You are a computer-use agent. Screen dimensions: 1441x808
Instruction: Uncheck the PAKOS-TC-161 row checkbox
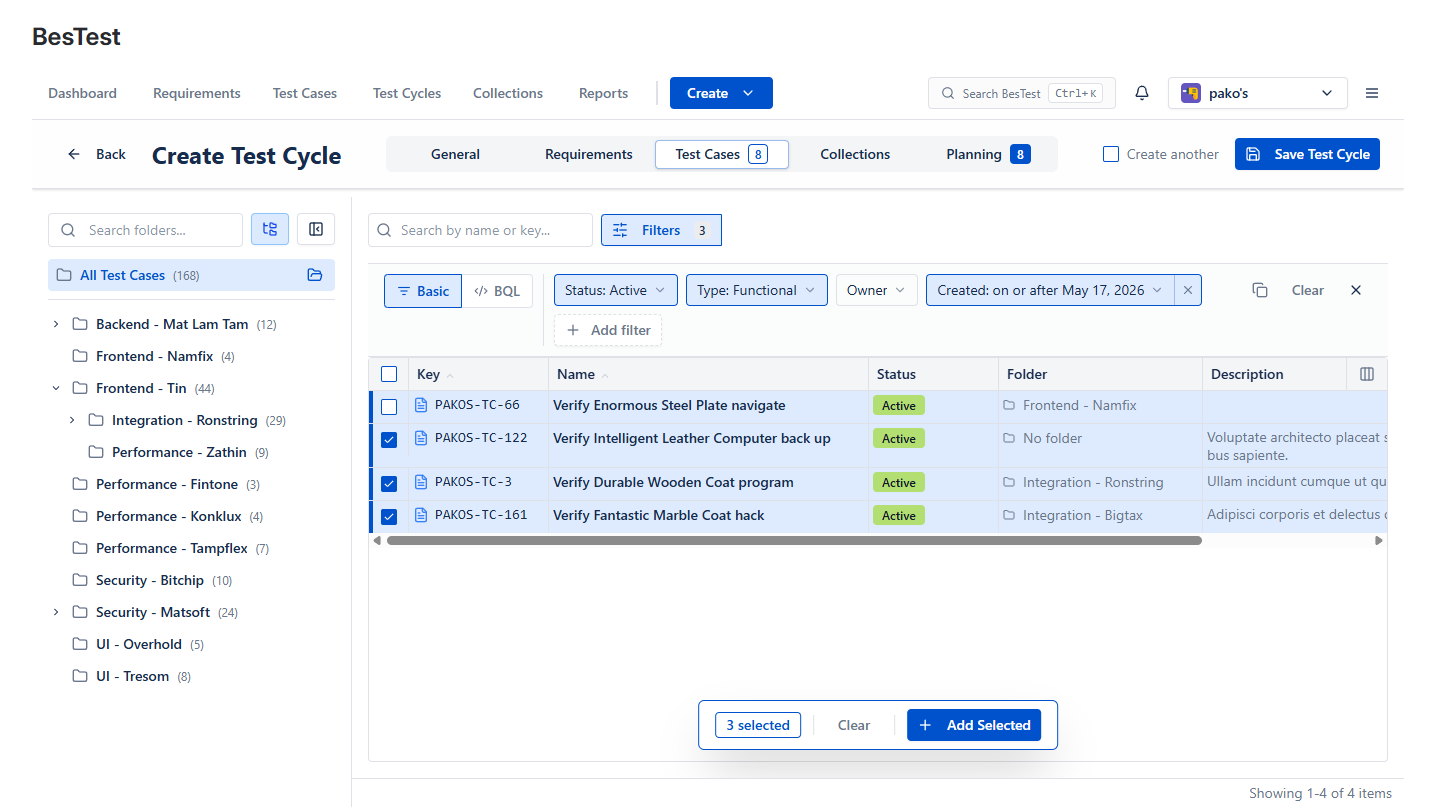coord(389,517)
